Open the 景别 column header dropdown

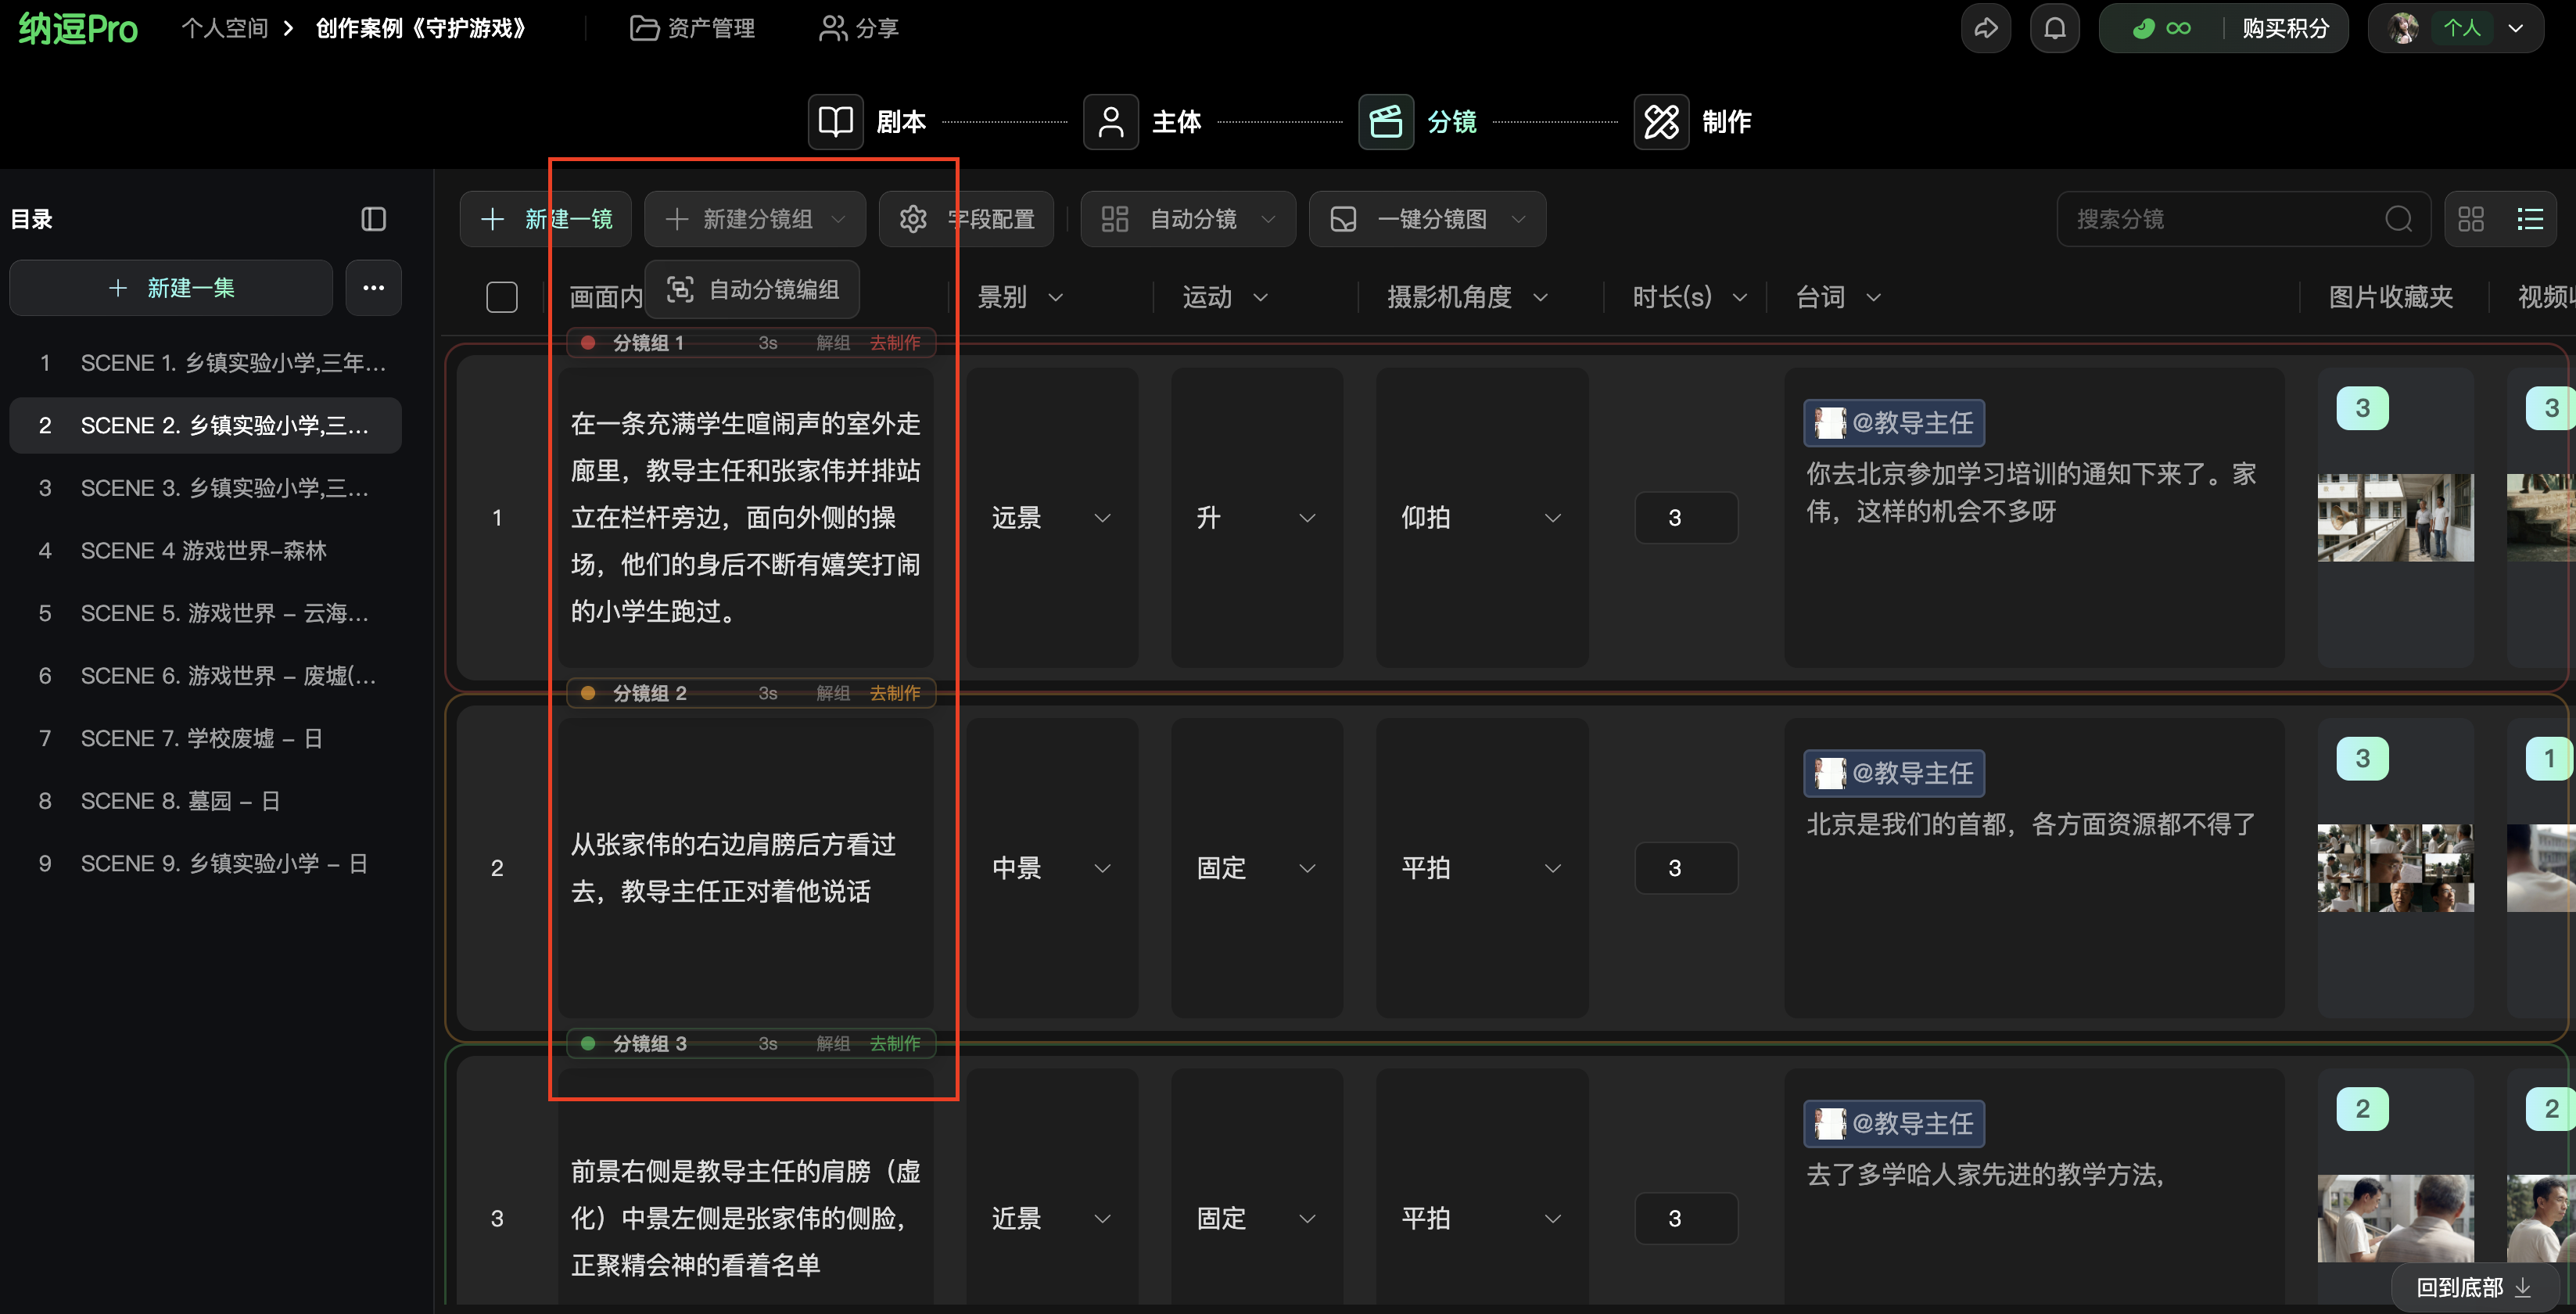(1055, 297)
